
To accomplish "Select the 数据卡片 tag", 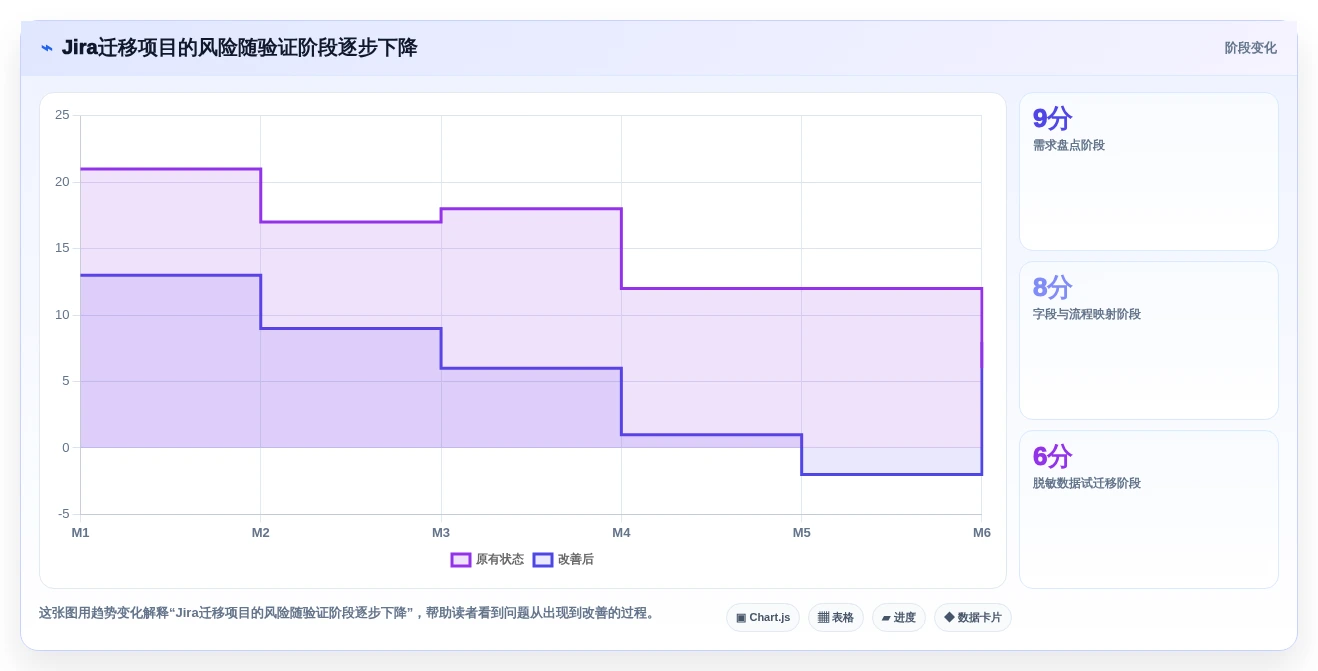I will point(973,617).
